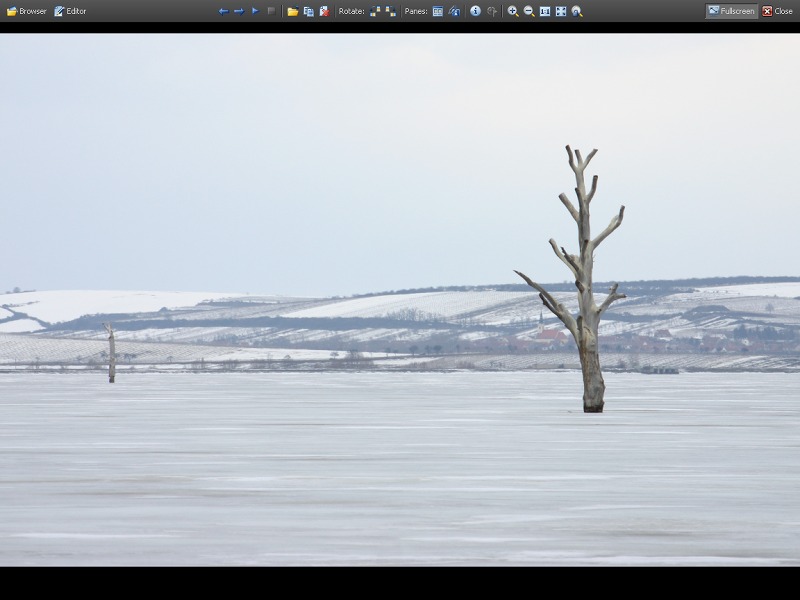Click the greyed icon next to info

(x=492, y=11)
